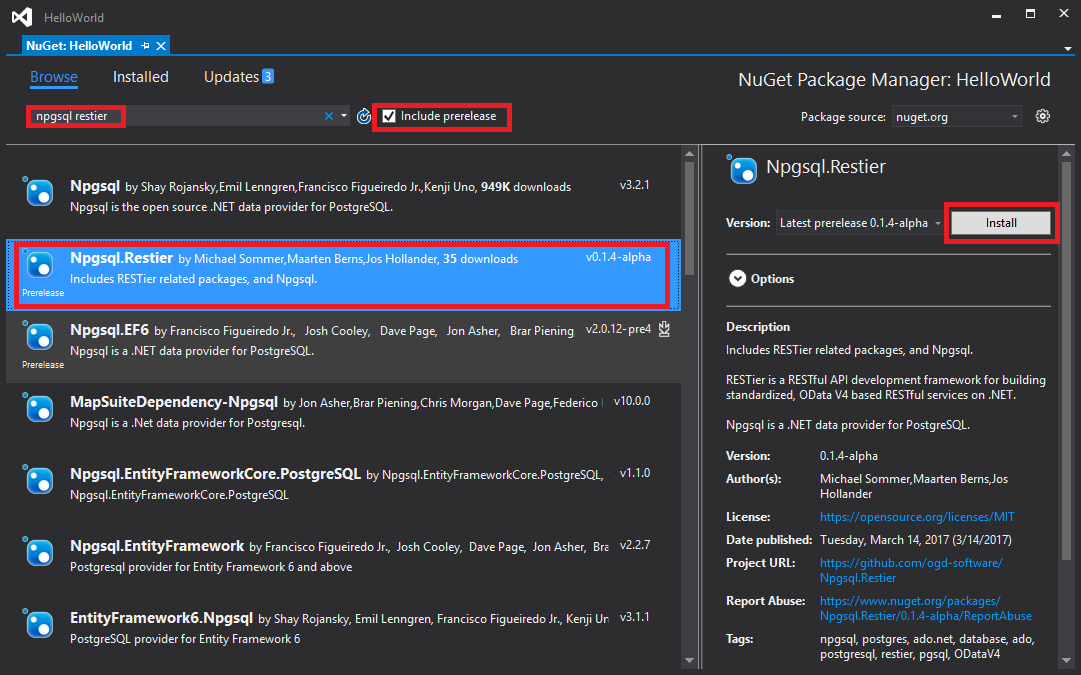Open the search history dropdown arrow
Viewport: 1081px width, 675px height.
coord(344,116)
